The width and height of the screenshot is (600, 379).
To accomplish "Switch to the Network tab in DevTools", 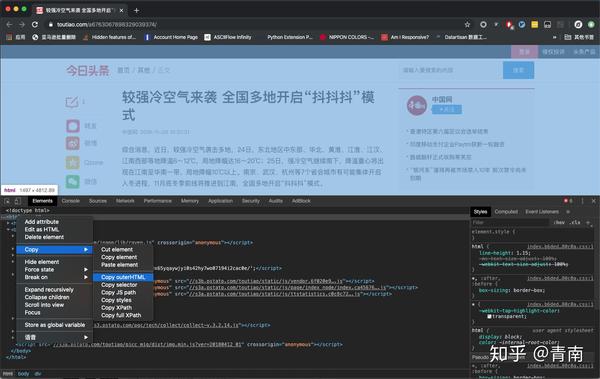I will pos(125,201).
